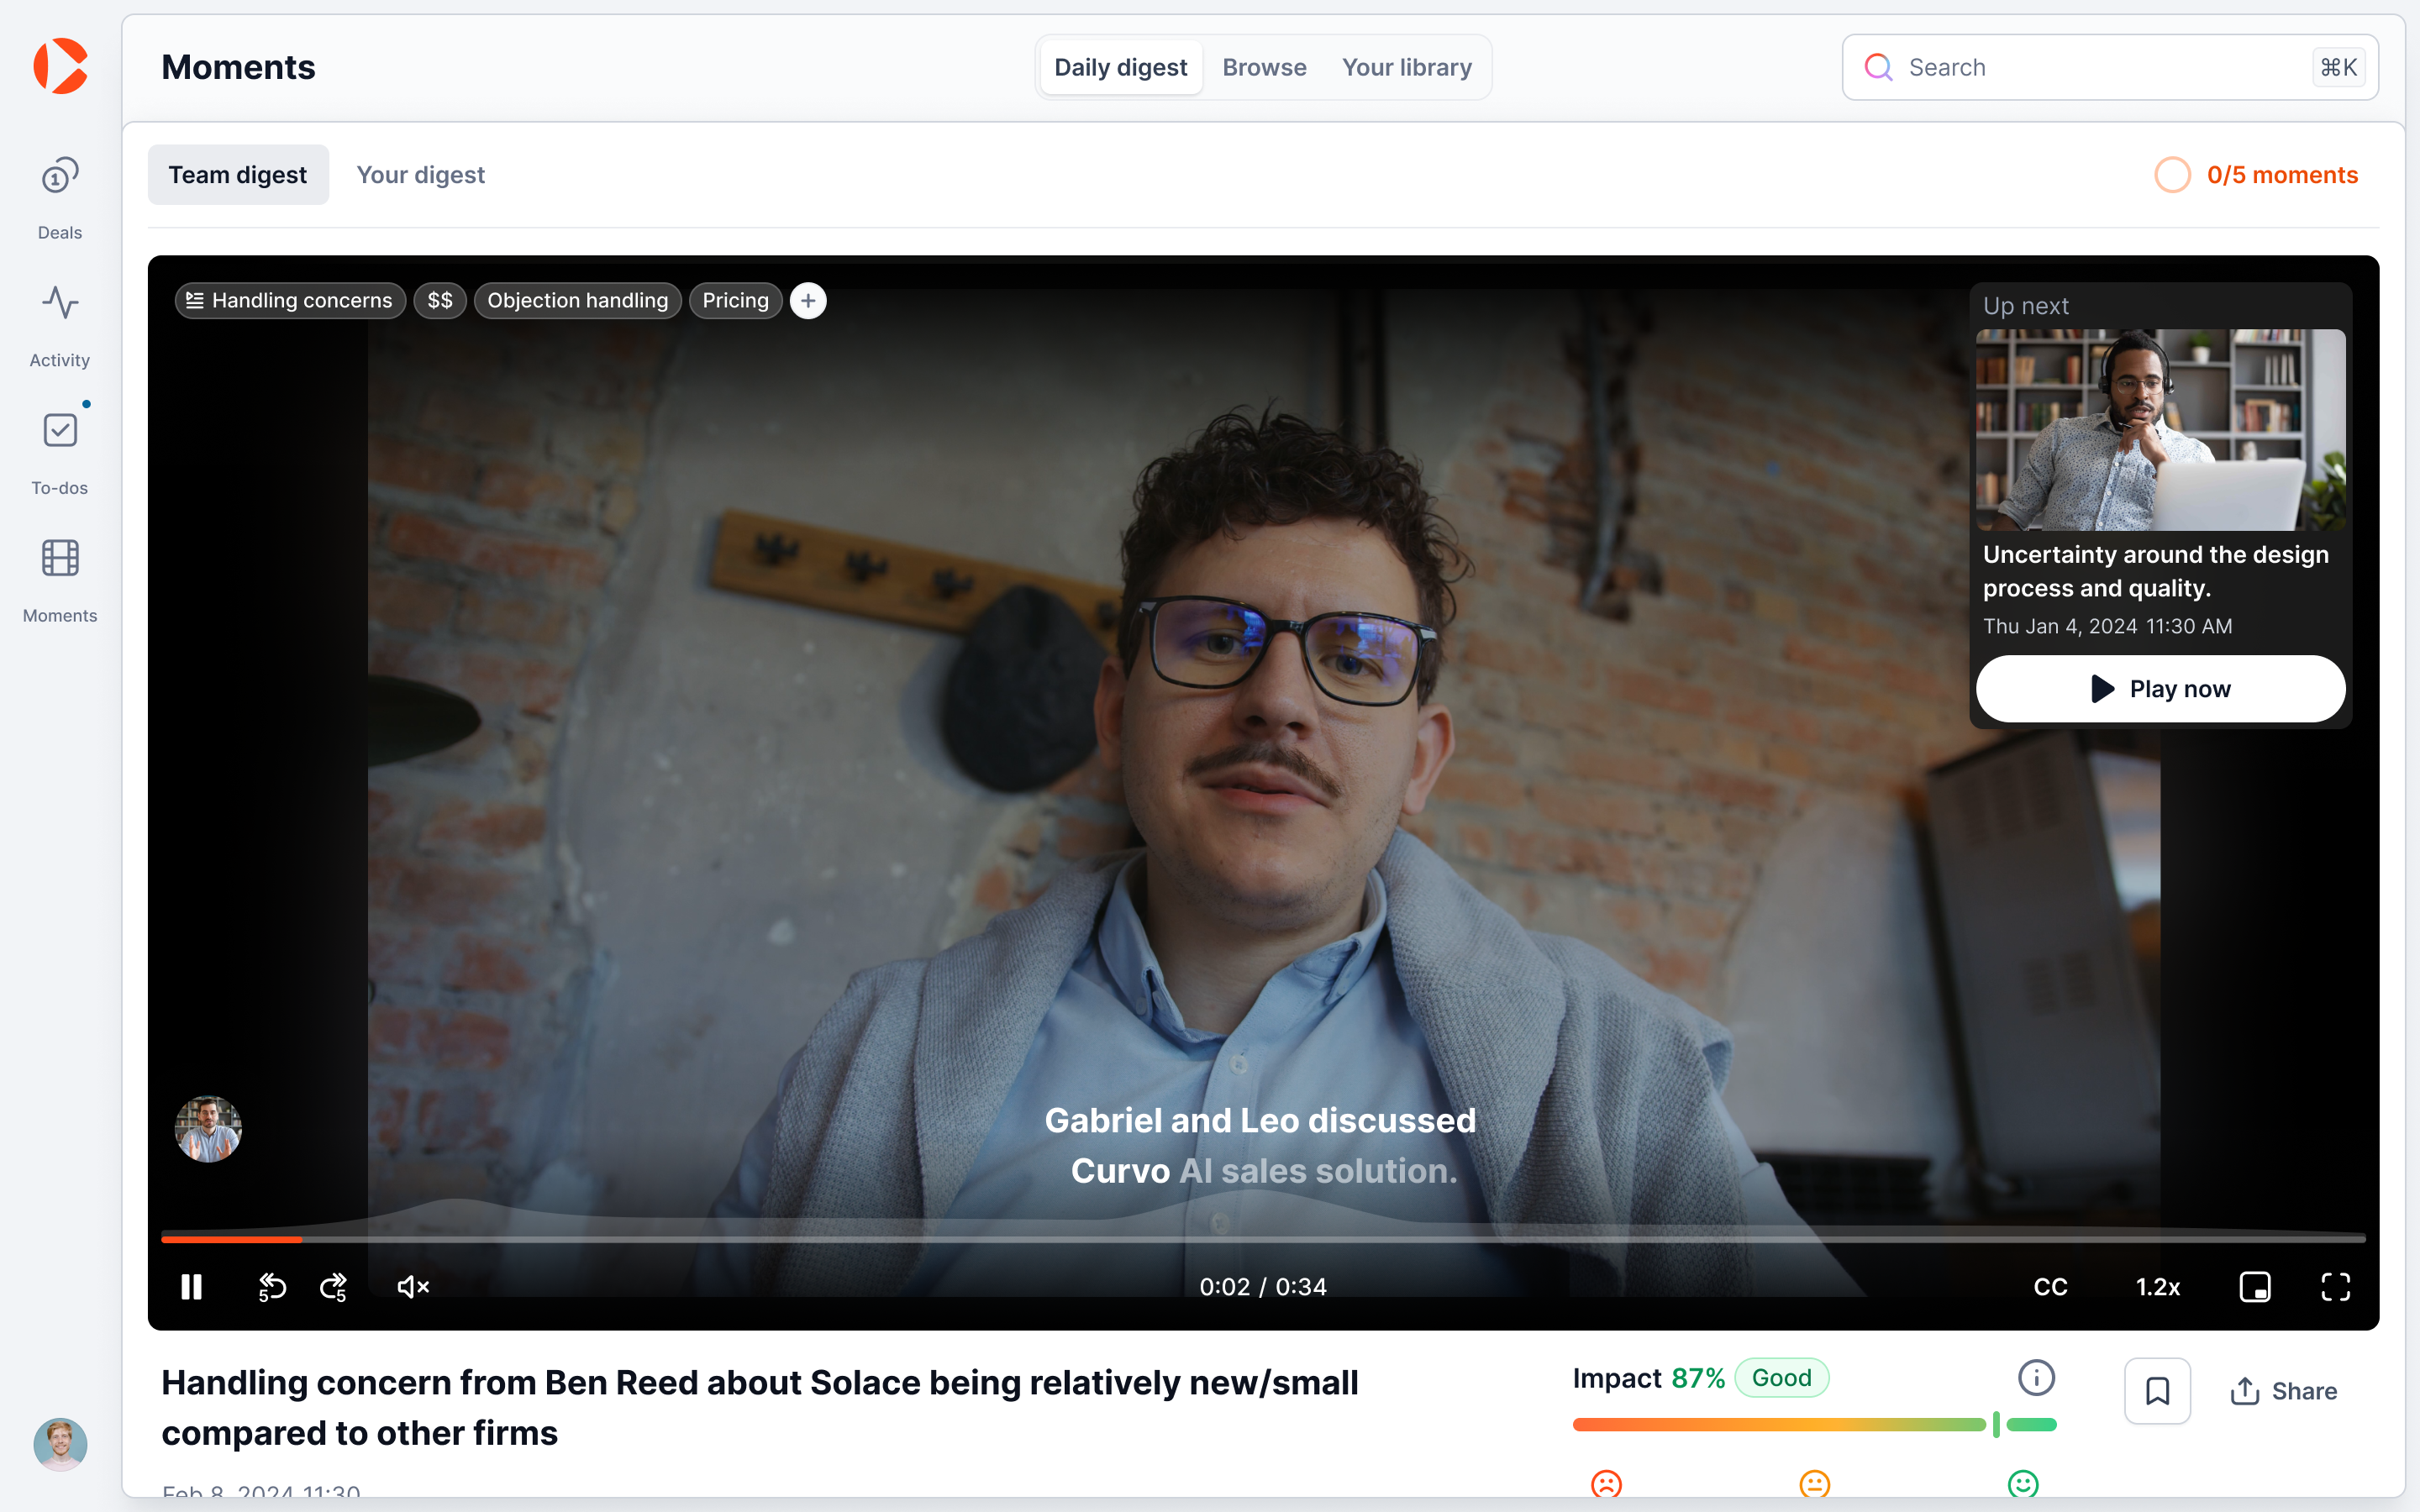
Task: Unmute the video audio
Action: (412, 1286)
